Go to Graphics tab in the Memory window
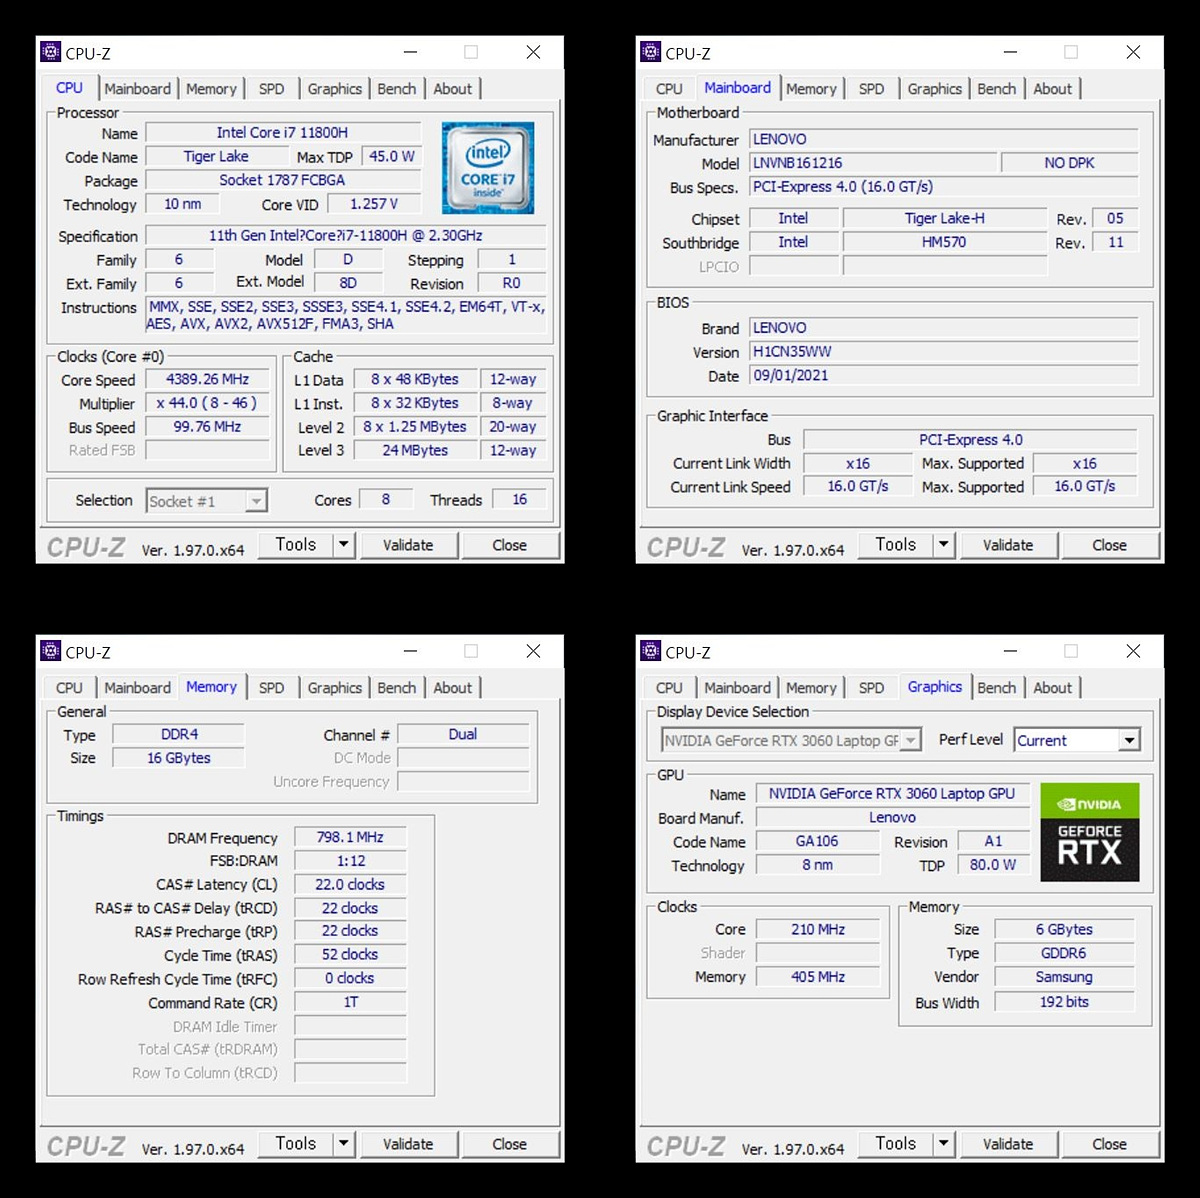The width and height of the screenshot is (1200, 1198). click(x=334, y=688)
